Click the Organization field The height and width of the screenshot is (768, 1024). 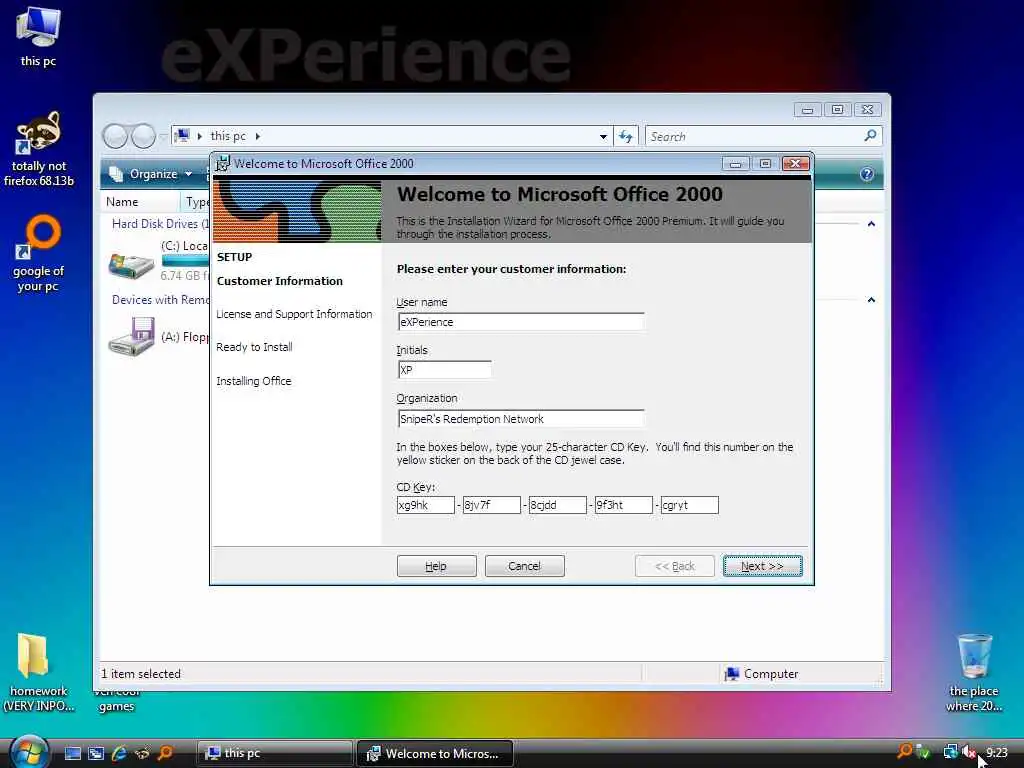(x=520, y=419)
